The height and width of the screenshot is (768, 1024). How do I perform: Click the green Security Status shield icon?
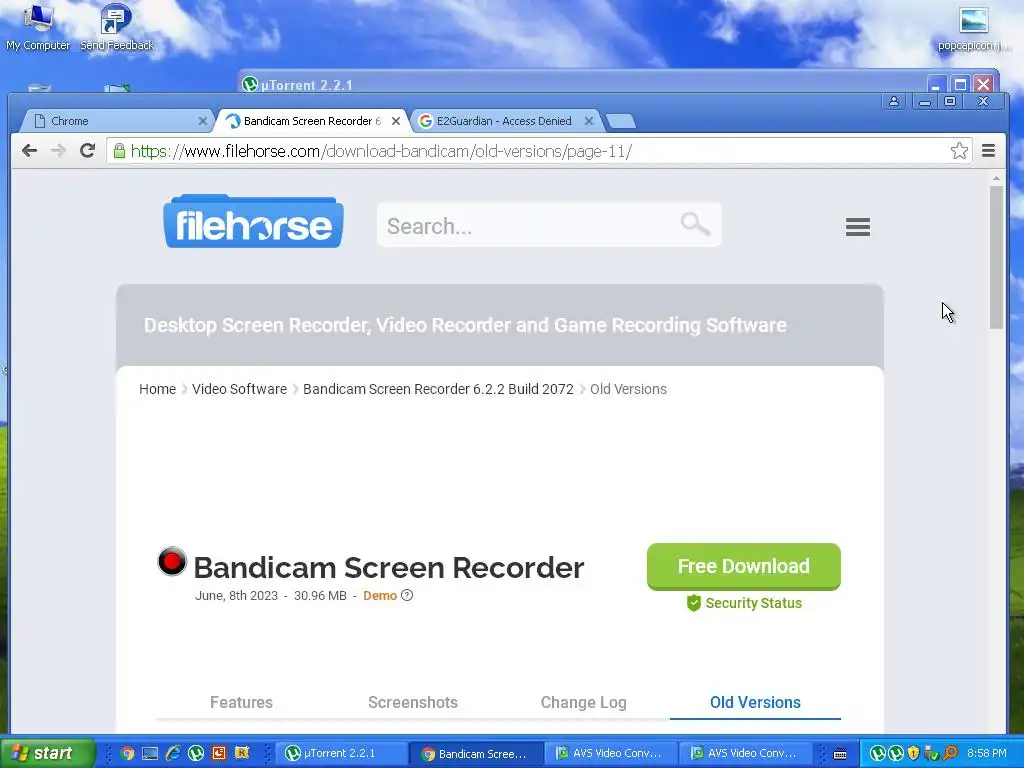tap(694, 603)
